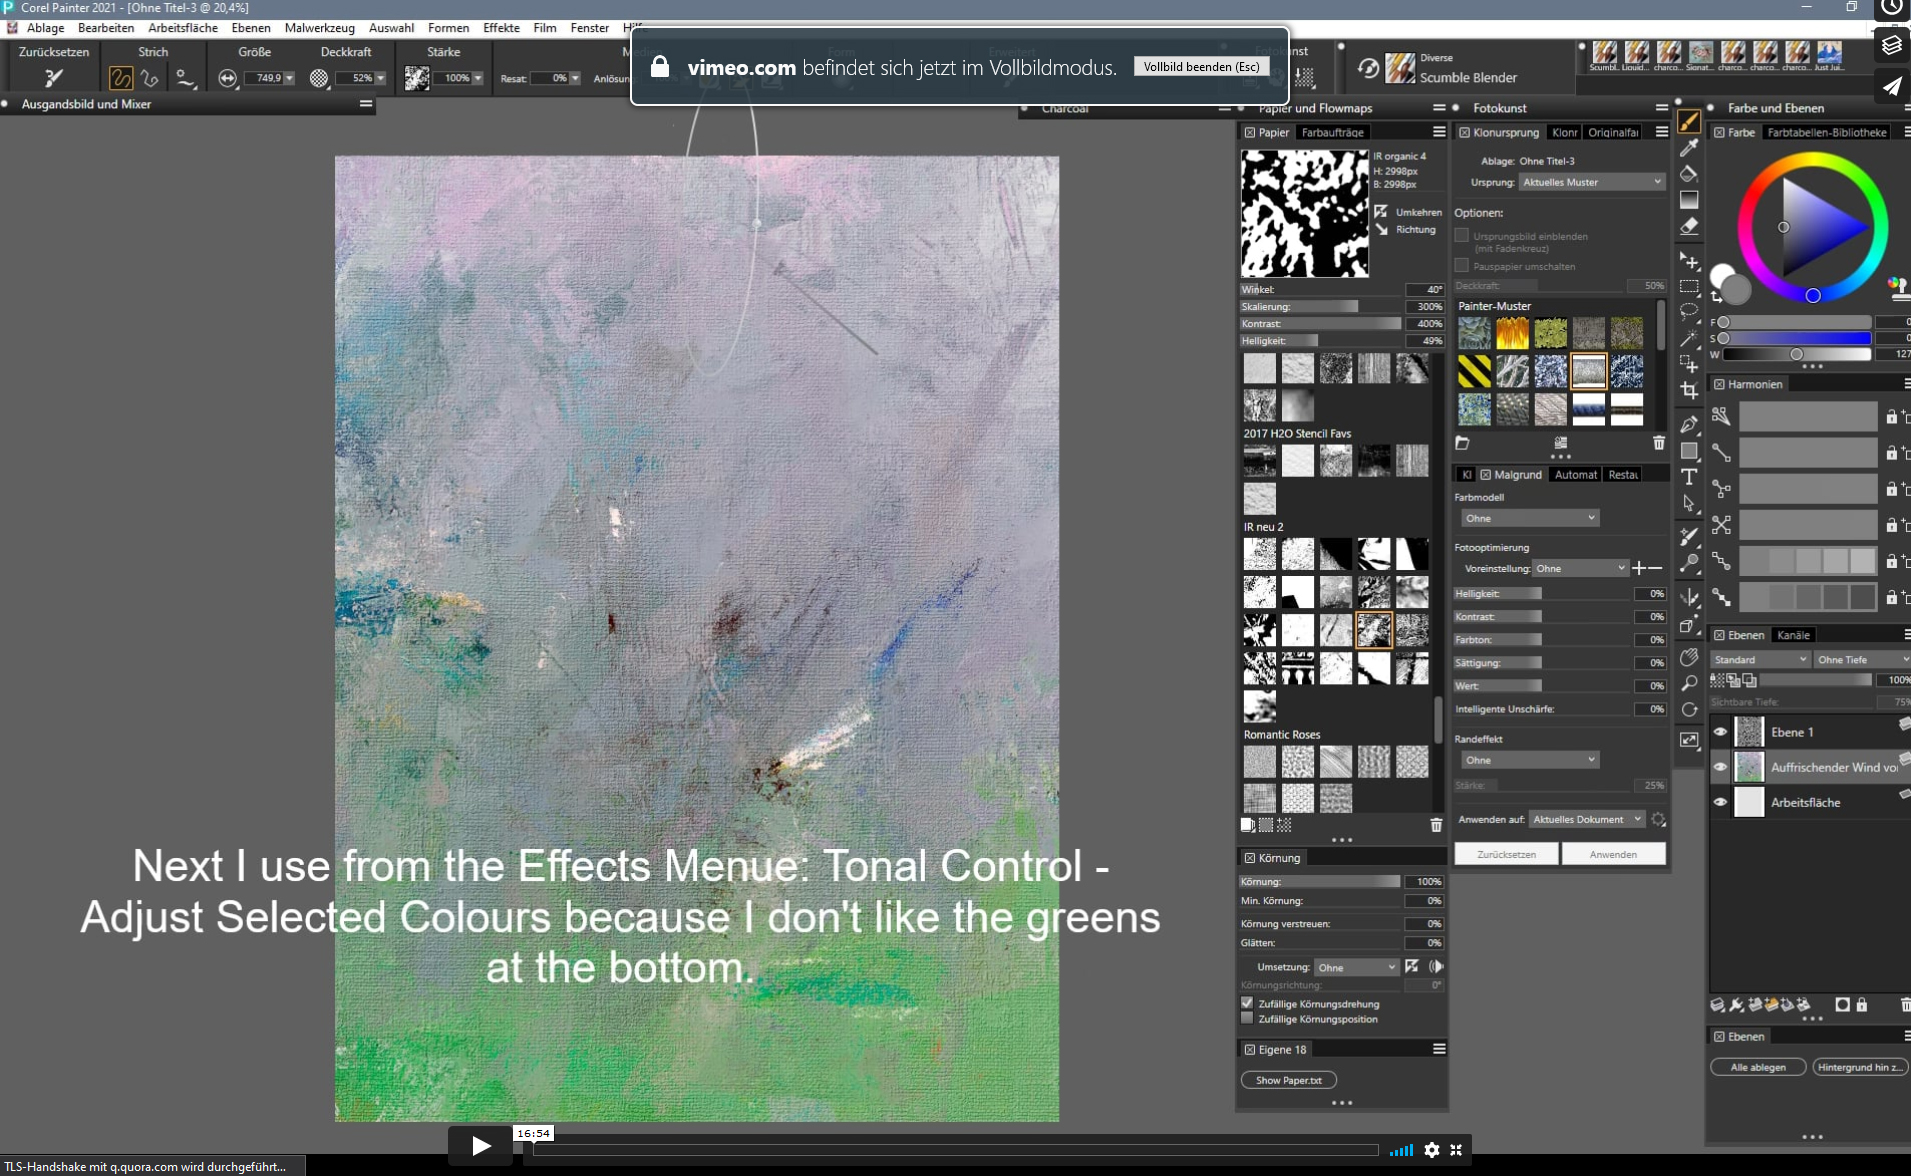1911x1176 pixels.
Task: Open Farbmodell Ohne dropdown
Action: pos(1529,518)
